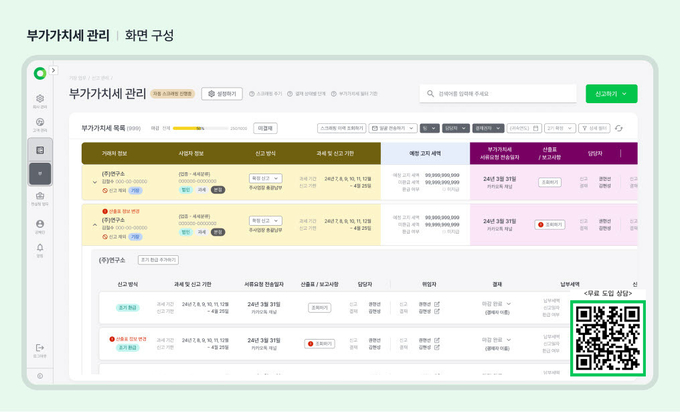Select the bell notification icon in sidebar

[40, 248]
